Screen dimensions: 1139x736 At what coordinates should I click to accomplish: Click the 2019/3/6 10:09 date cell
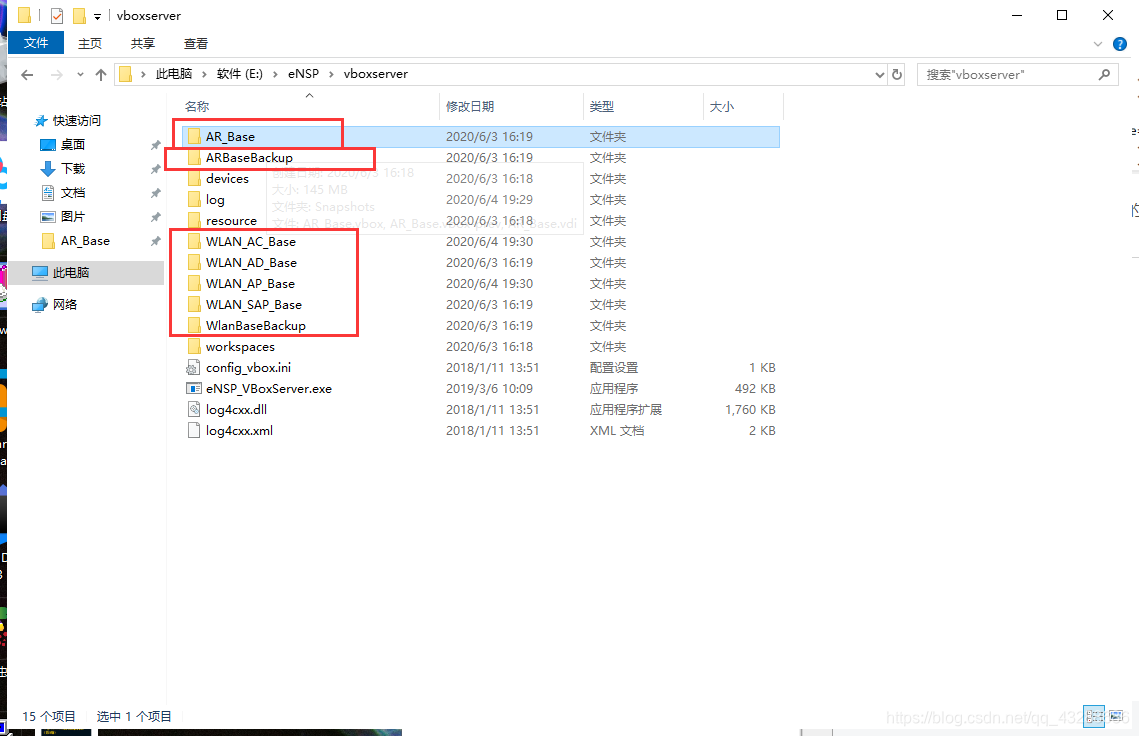coord(490,389)
